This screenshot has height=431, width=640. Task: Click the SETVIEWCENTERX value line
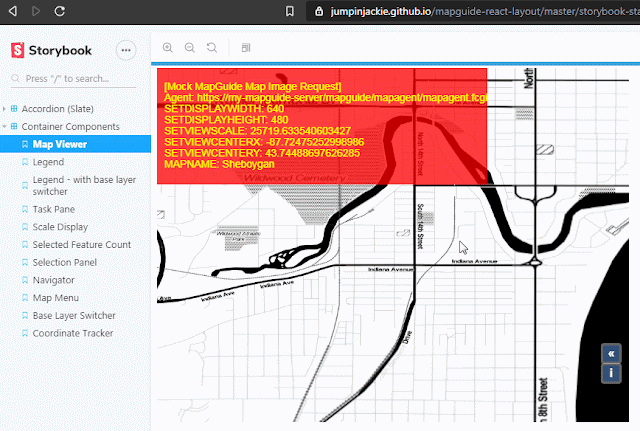coord(264,142)
